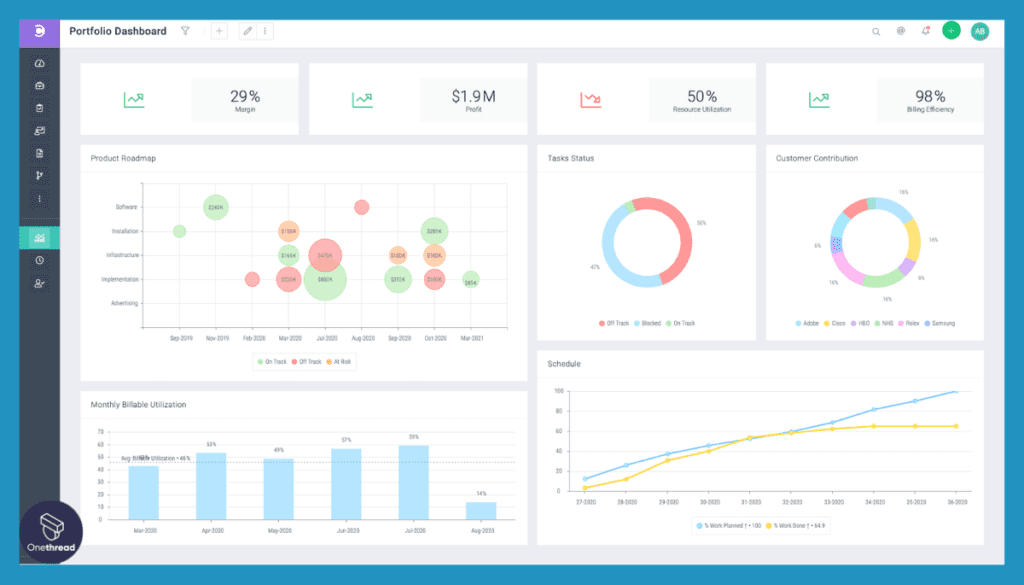Select the red $470K bubble on Infrastructure row
The height and width of the screenshot is (585, 1024).
[325, 255]
